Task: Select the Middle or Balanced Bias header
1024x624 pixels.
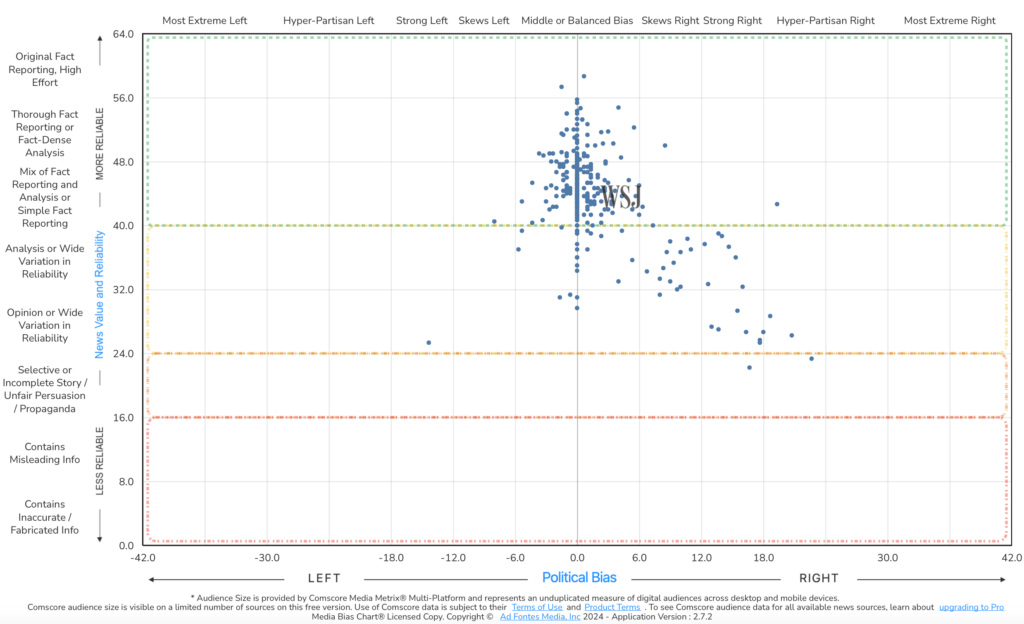Action: coord(577,20)
